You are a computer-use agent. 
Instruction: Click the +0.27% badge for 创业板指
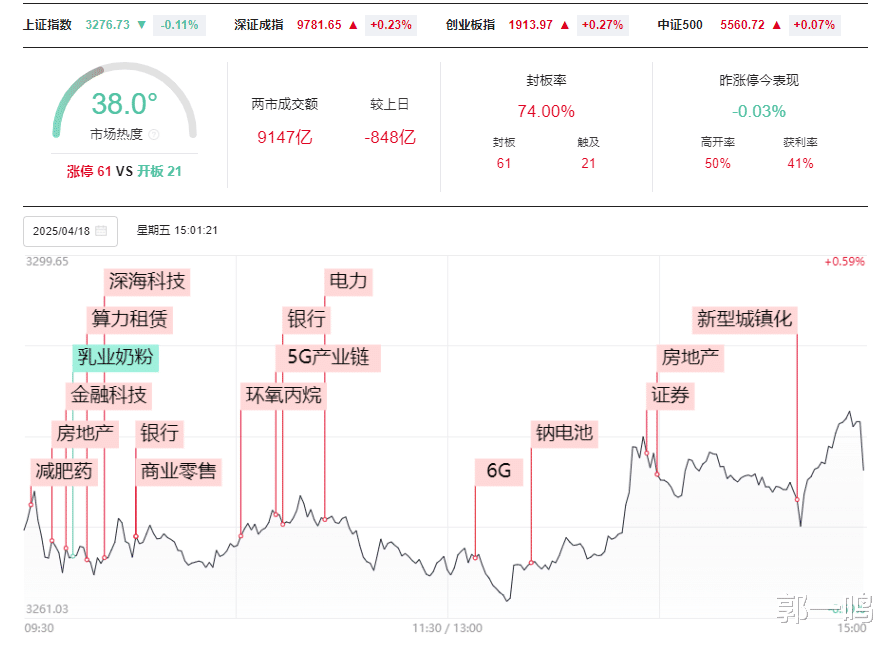coord(603,24)
